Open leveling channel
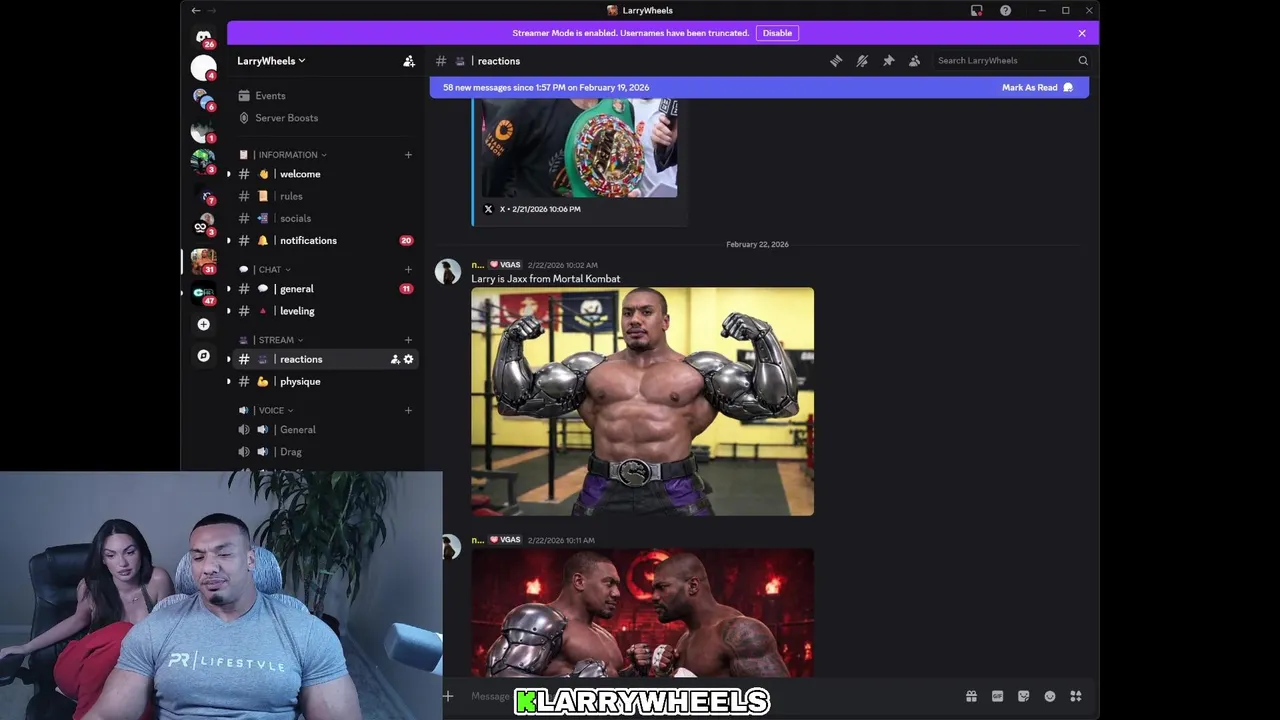1280x720 pixels. tap(326, 311)
